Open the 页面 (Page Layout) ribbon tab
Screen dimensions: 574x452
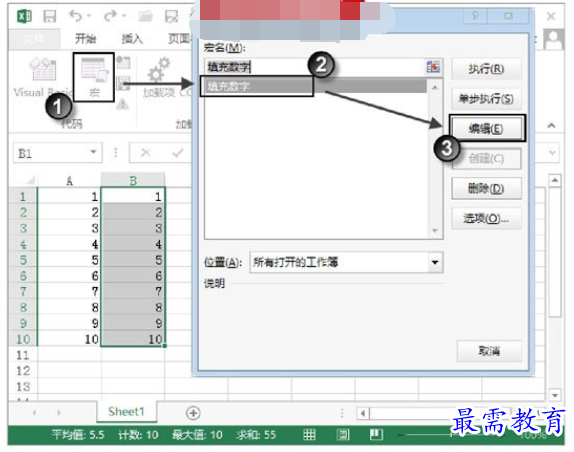179,38
